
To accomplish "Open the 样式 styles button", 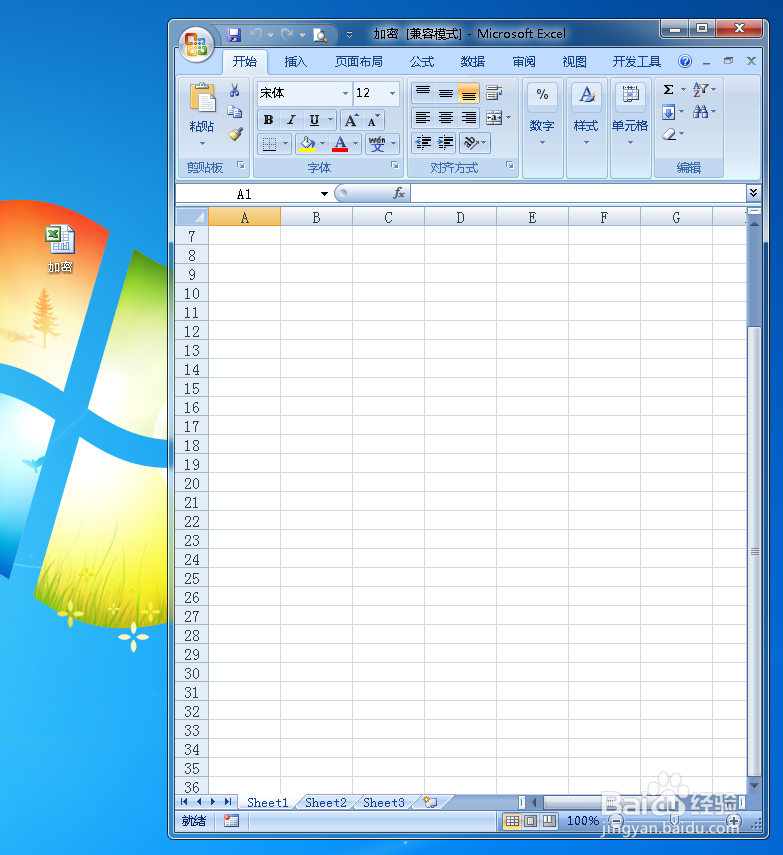I will pyautogui.click(x=586, y=128).
